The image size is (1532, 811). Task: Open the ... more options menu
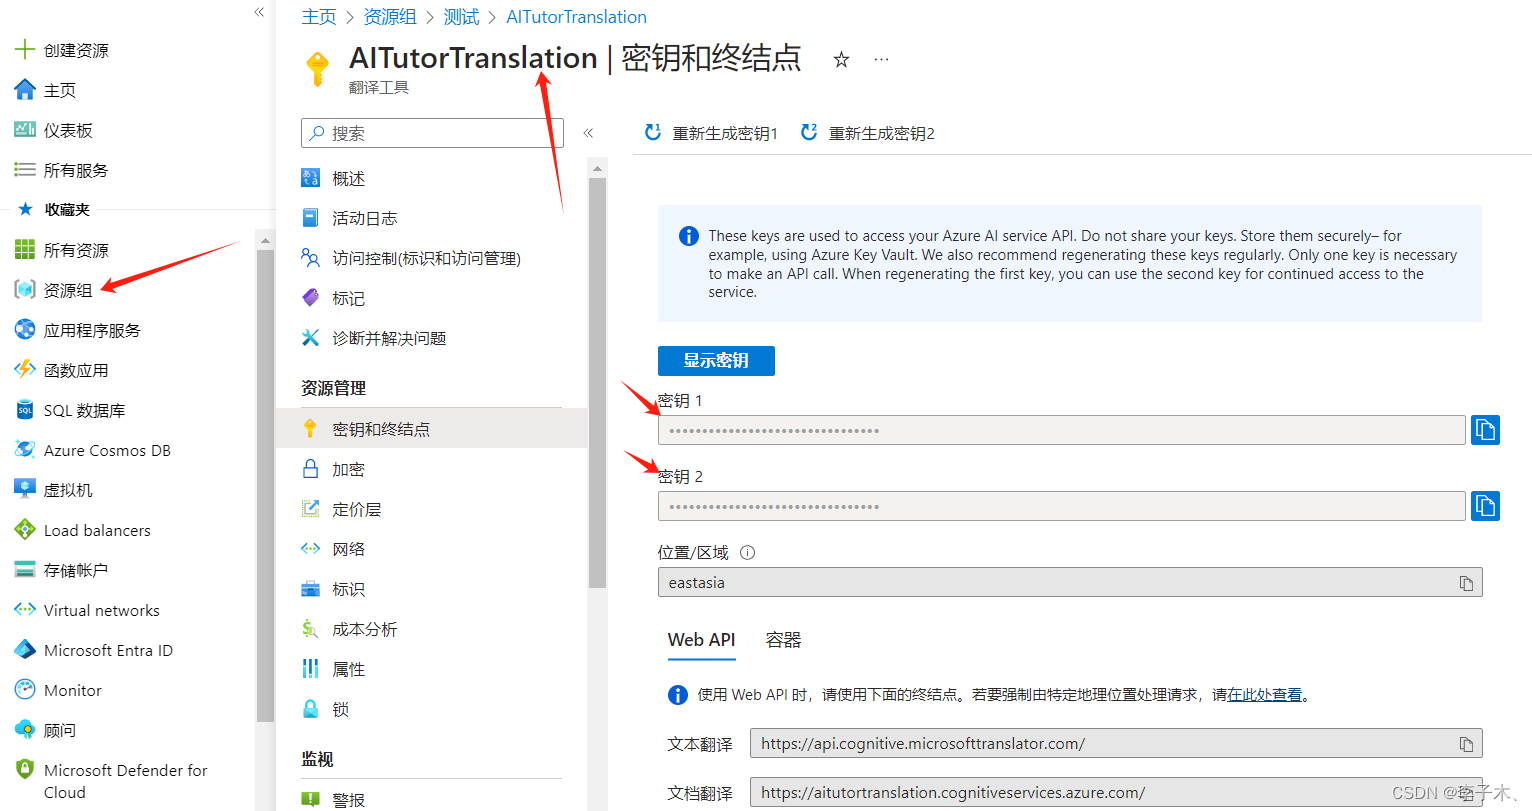(881, 58)
